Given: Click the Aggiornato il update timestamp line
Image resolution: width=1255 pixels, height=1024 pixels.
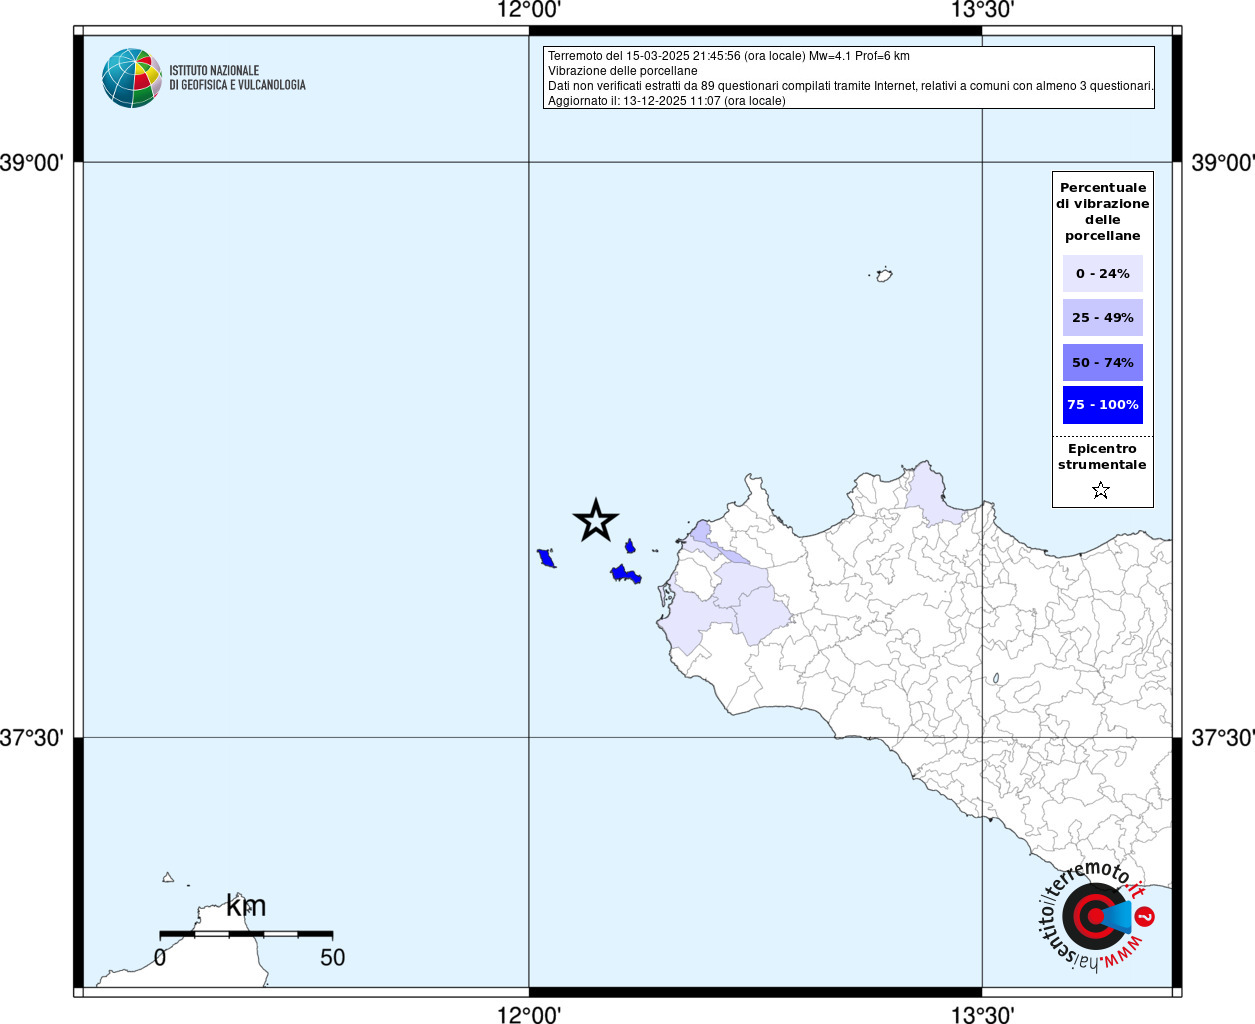Looking at the screenshot, I should pyautogui.click(x=666, y=101).
